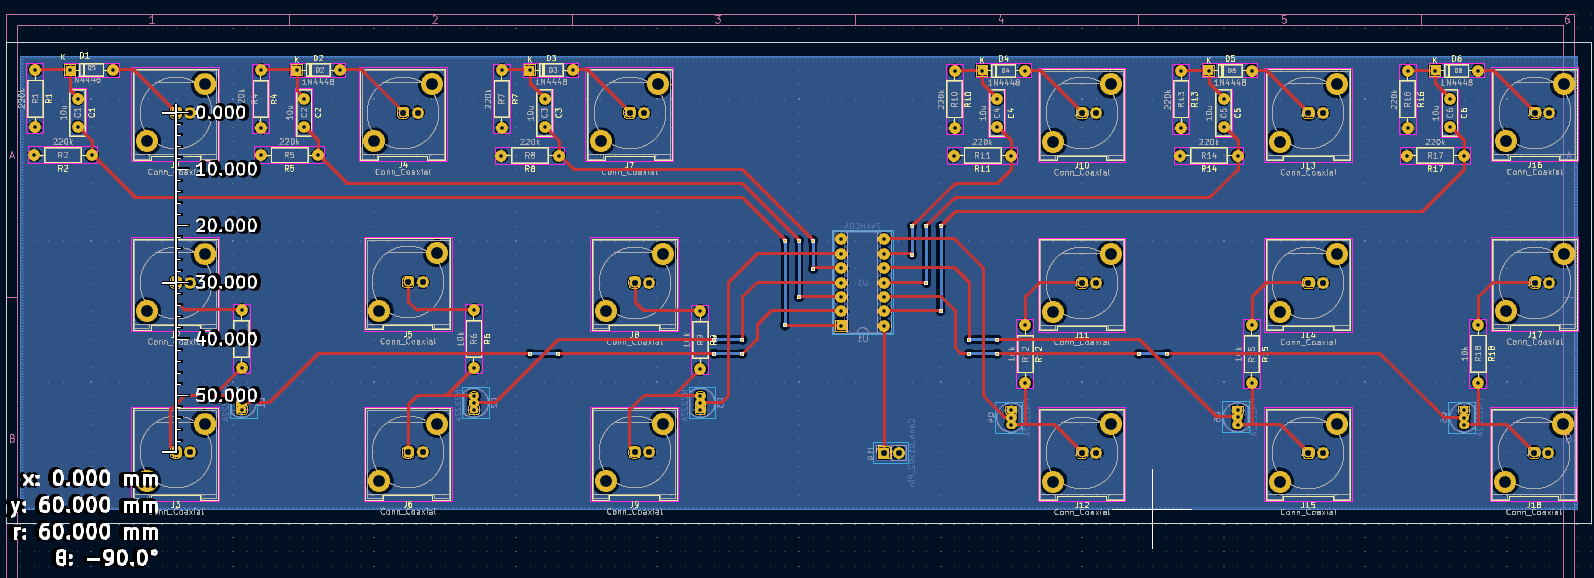
Task: Select resistor R5 footprint
Action: pyautogui.click(x=289, y=155)
